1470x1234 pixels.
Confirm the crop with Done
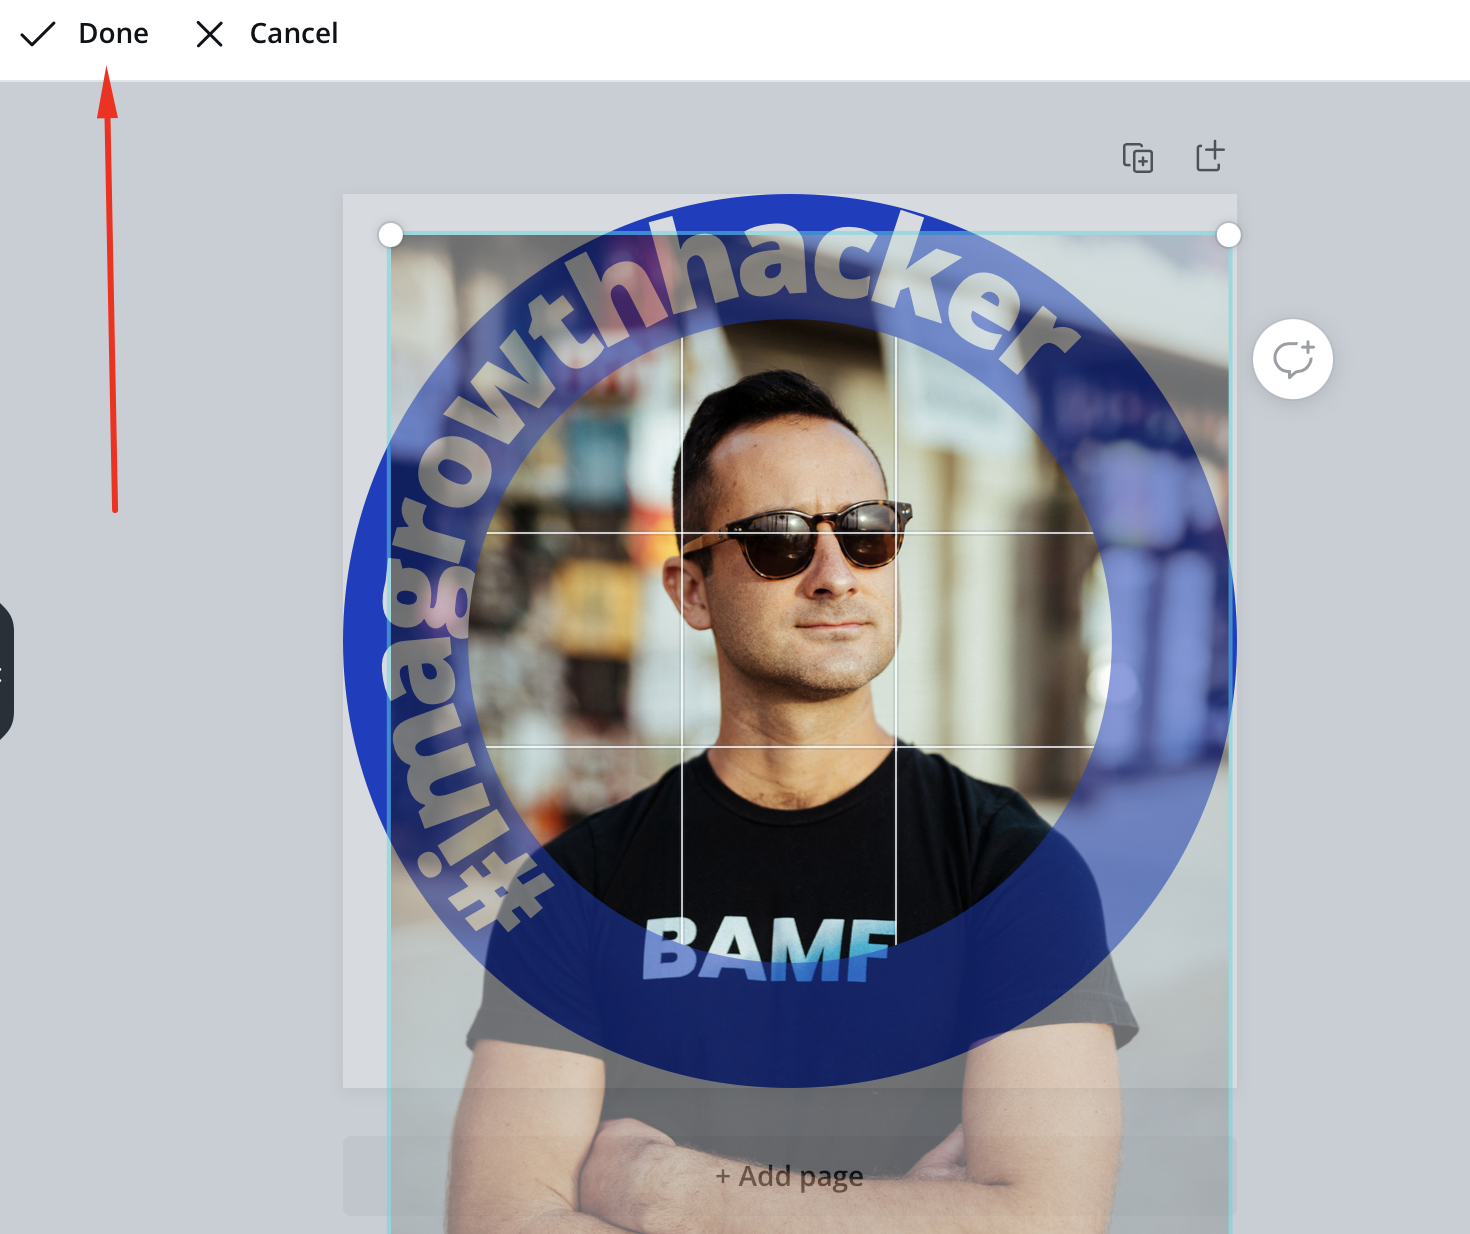pyautogui.click(x=85, y=34)
